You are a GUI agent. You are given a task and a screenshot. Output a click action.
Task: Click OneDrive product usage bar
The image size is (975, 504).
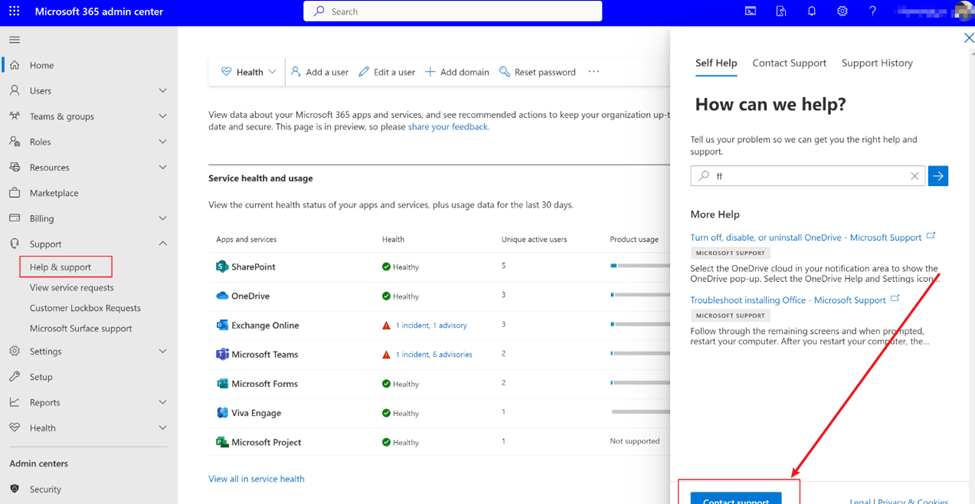(640, 295)
